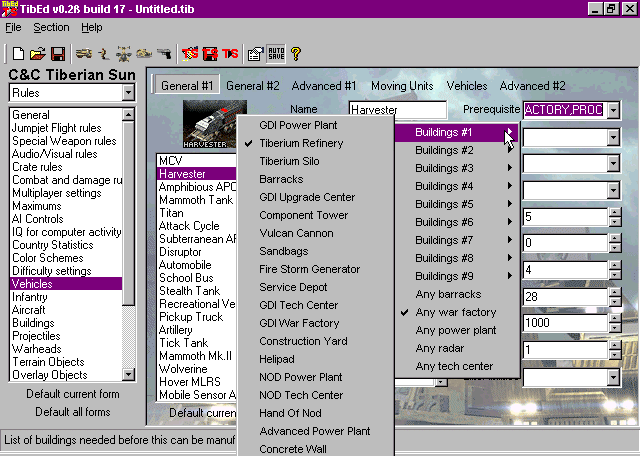Screen dimensions: 640x456
Task: Click the section list scrollbar down arrow
Action: point(128,374)
